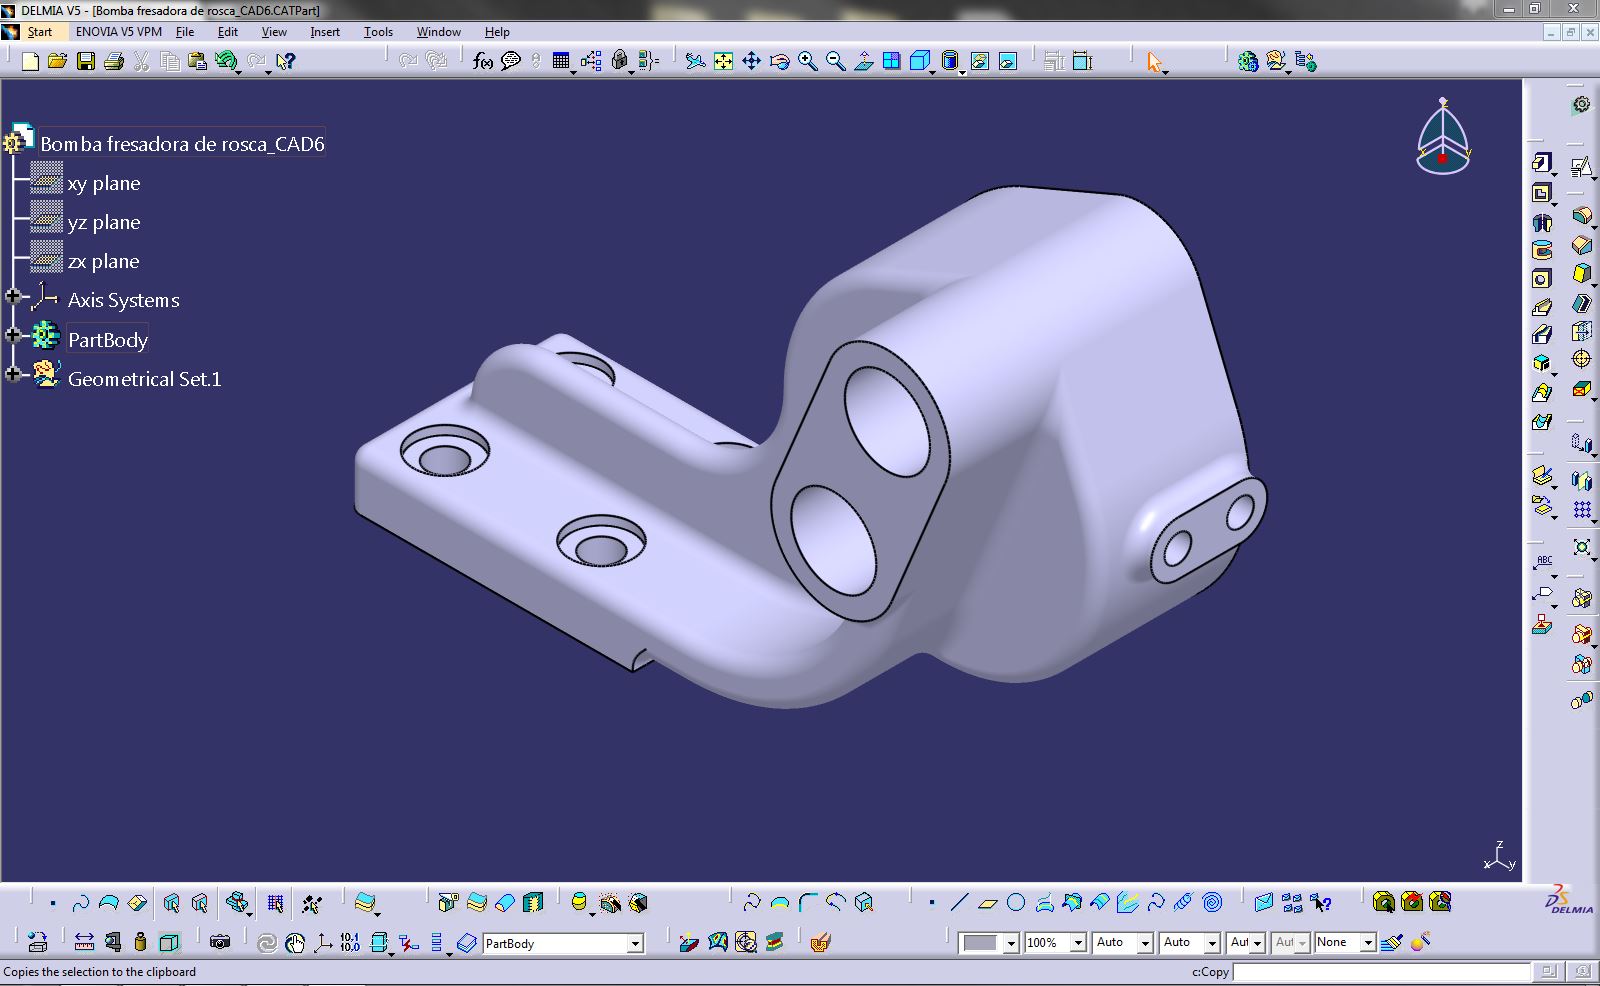Click the command line input field
This screenshot has height=986, width=1600.
[1381, 972]
